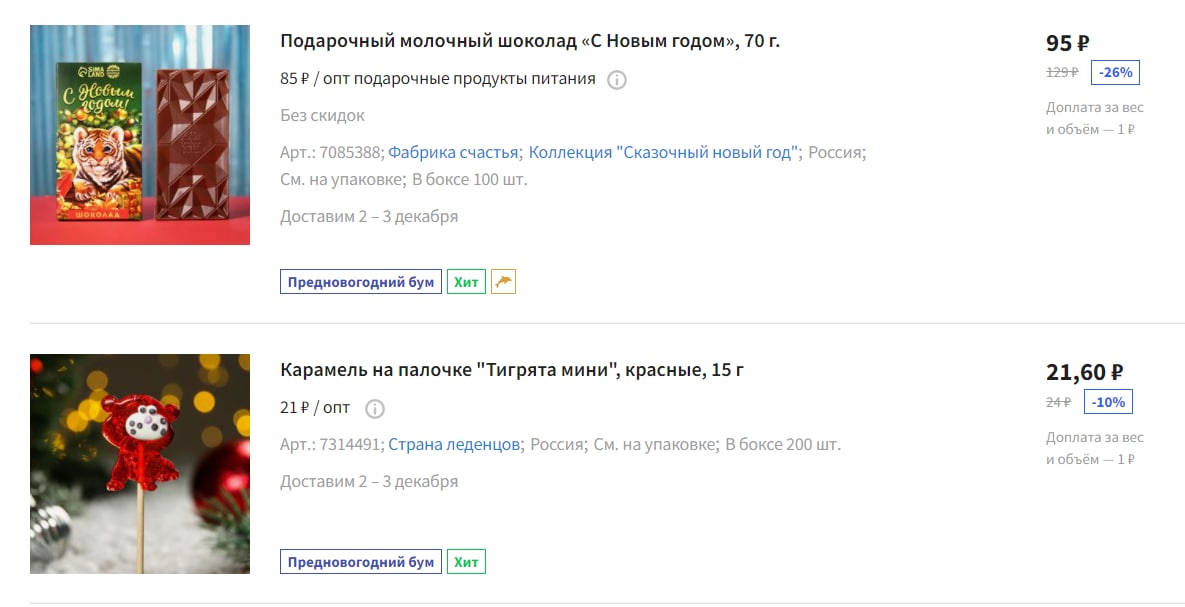Screen dimensions: 1185x607
Task: Select Доплата за вес text under 21,60 ₽
Action: tap(1095, 448)
